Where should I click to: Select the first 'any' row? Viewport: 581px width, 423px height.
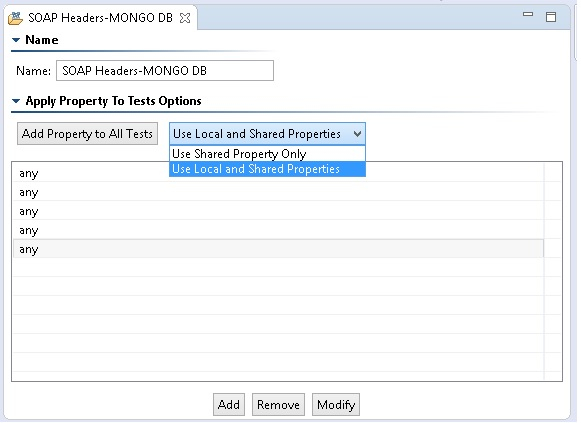pos(278,173)
